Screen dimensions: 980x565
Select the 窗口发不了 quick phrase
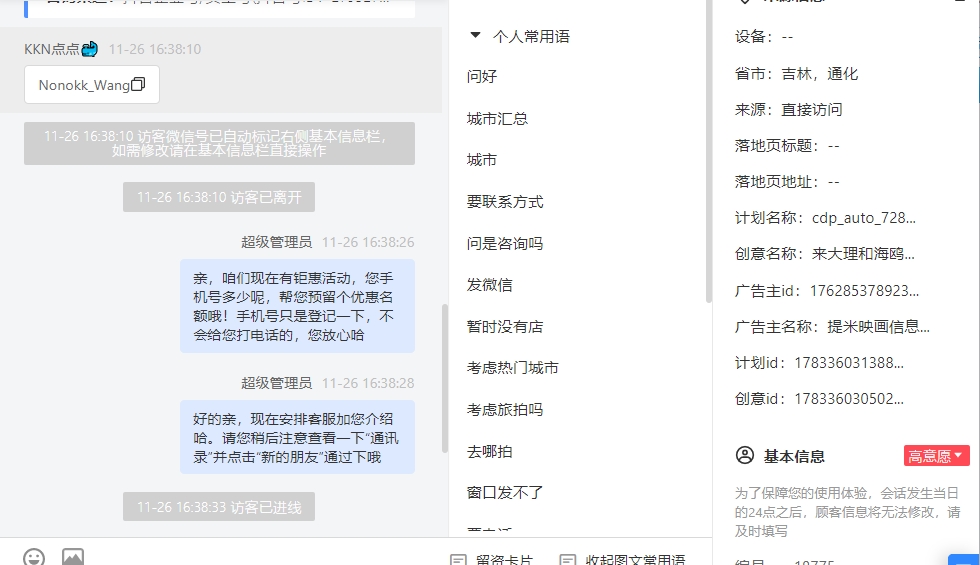[505, 492]
